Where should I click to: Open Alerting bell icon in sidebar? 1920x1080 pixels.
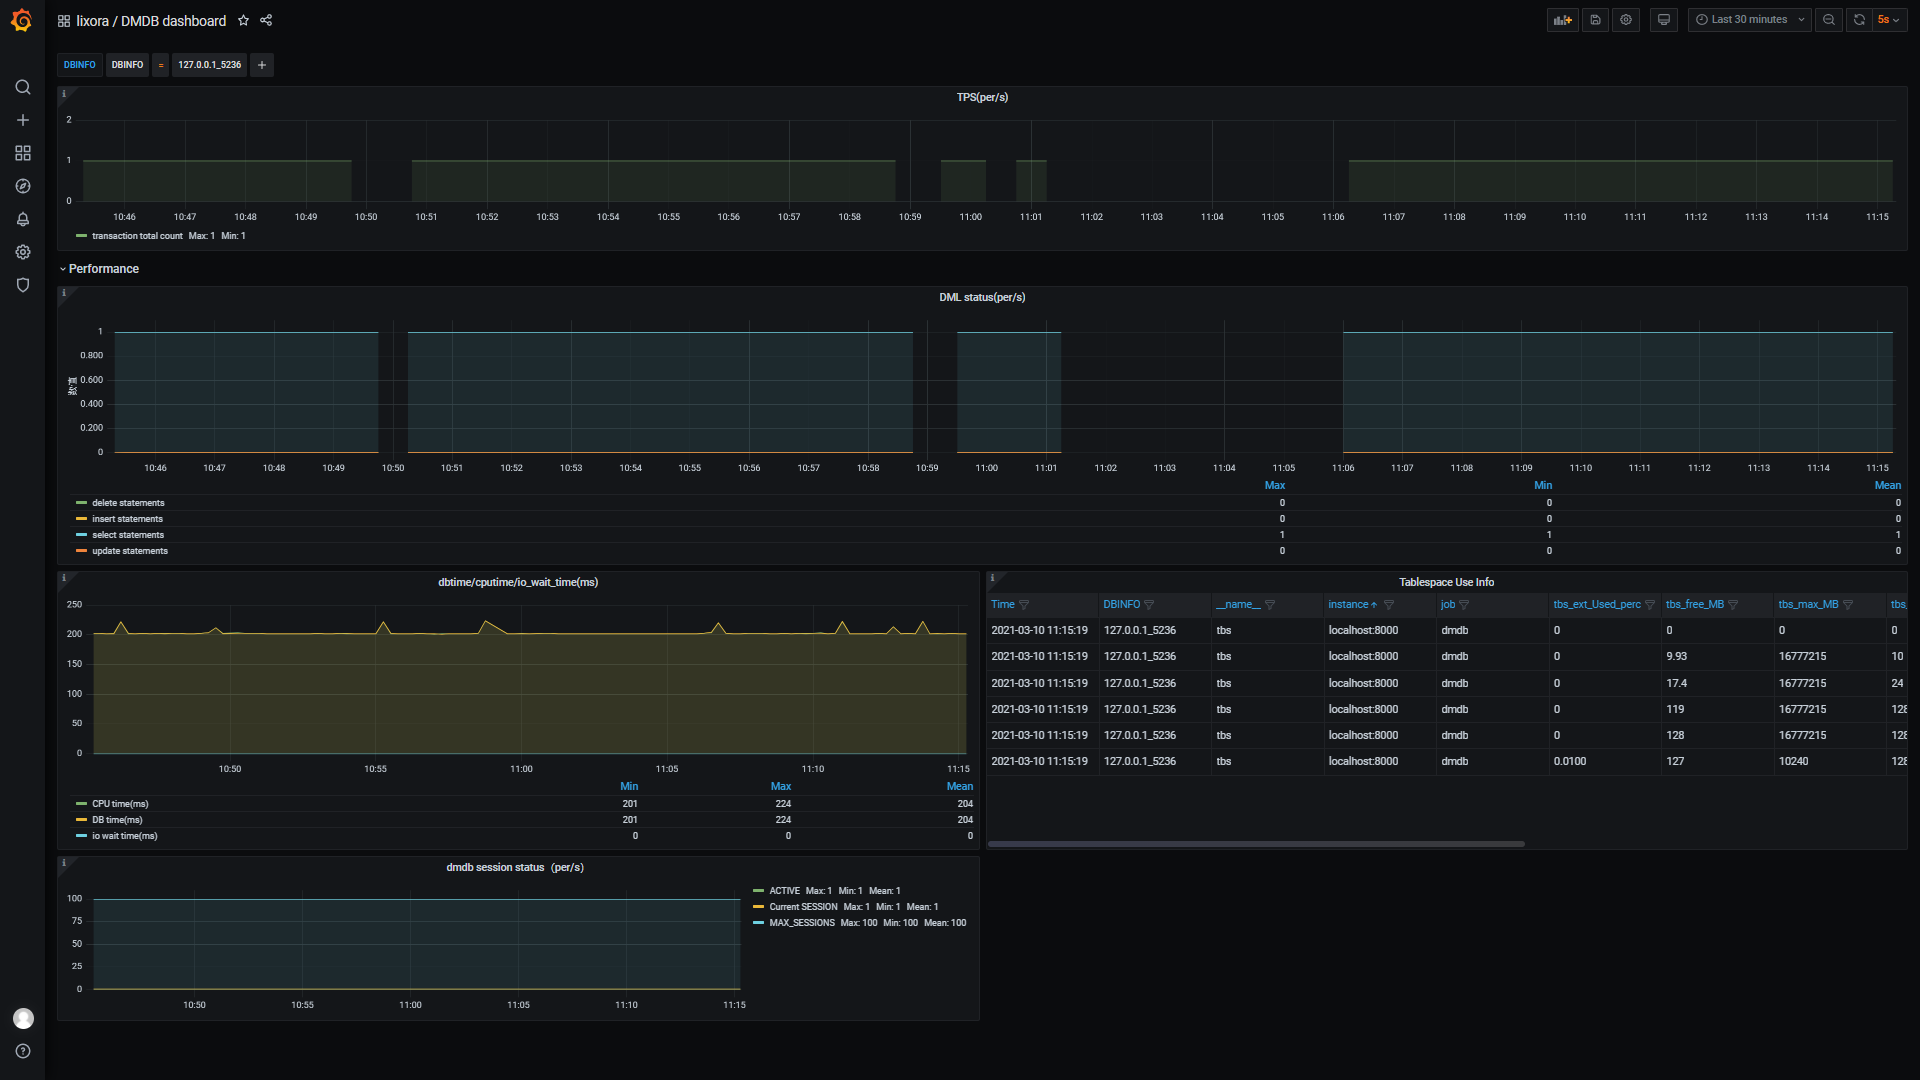coord(22,219)
